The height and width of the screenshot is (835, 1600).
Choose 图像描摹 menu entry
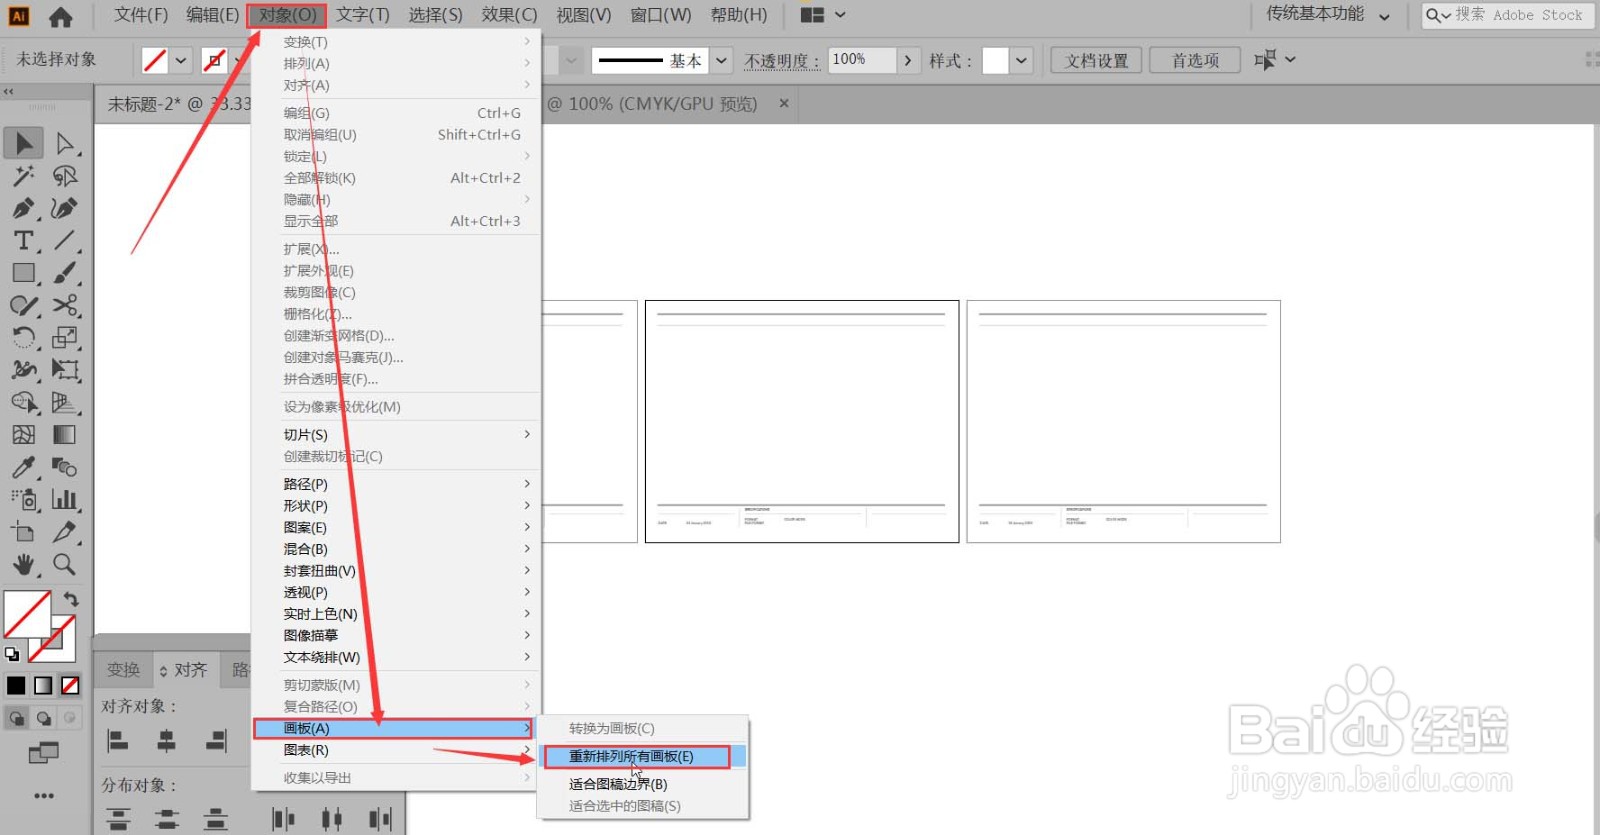pyautogui.click(x=394, y=636)
